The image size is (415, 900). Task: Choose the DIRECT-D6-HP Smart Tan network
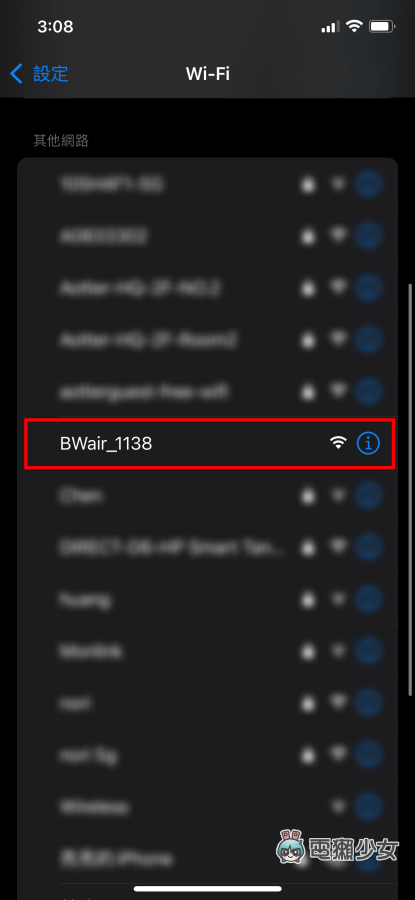click(x=207, y=547)
